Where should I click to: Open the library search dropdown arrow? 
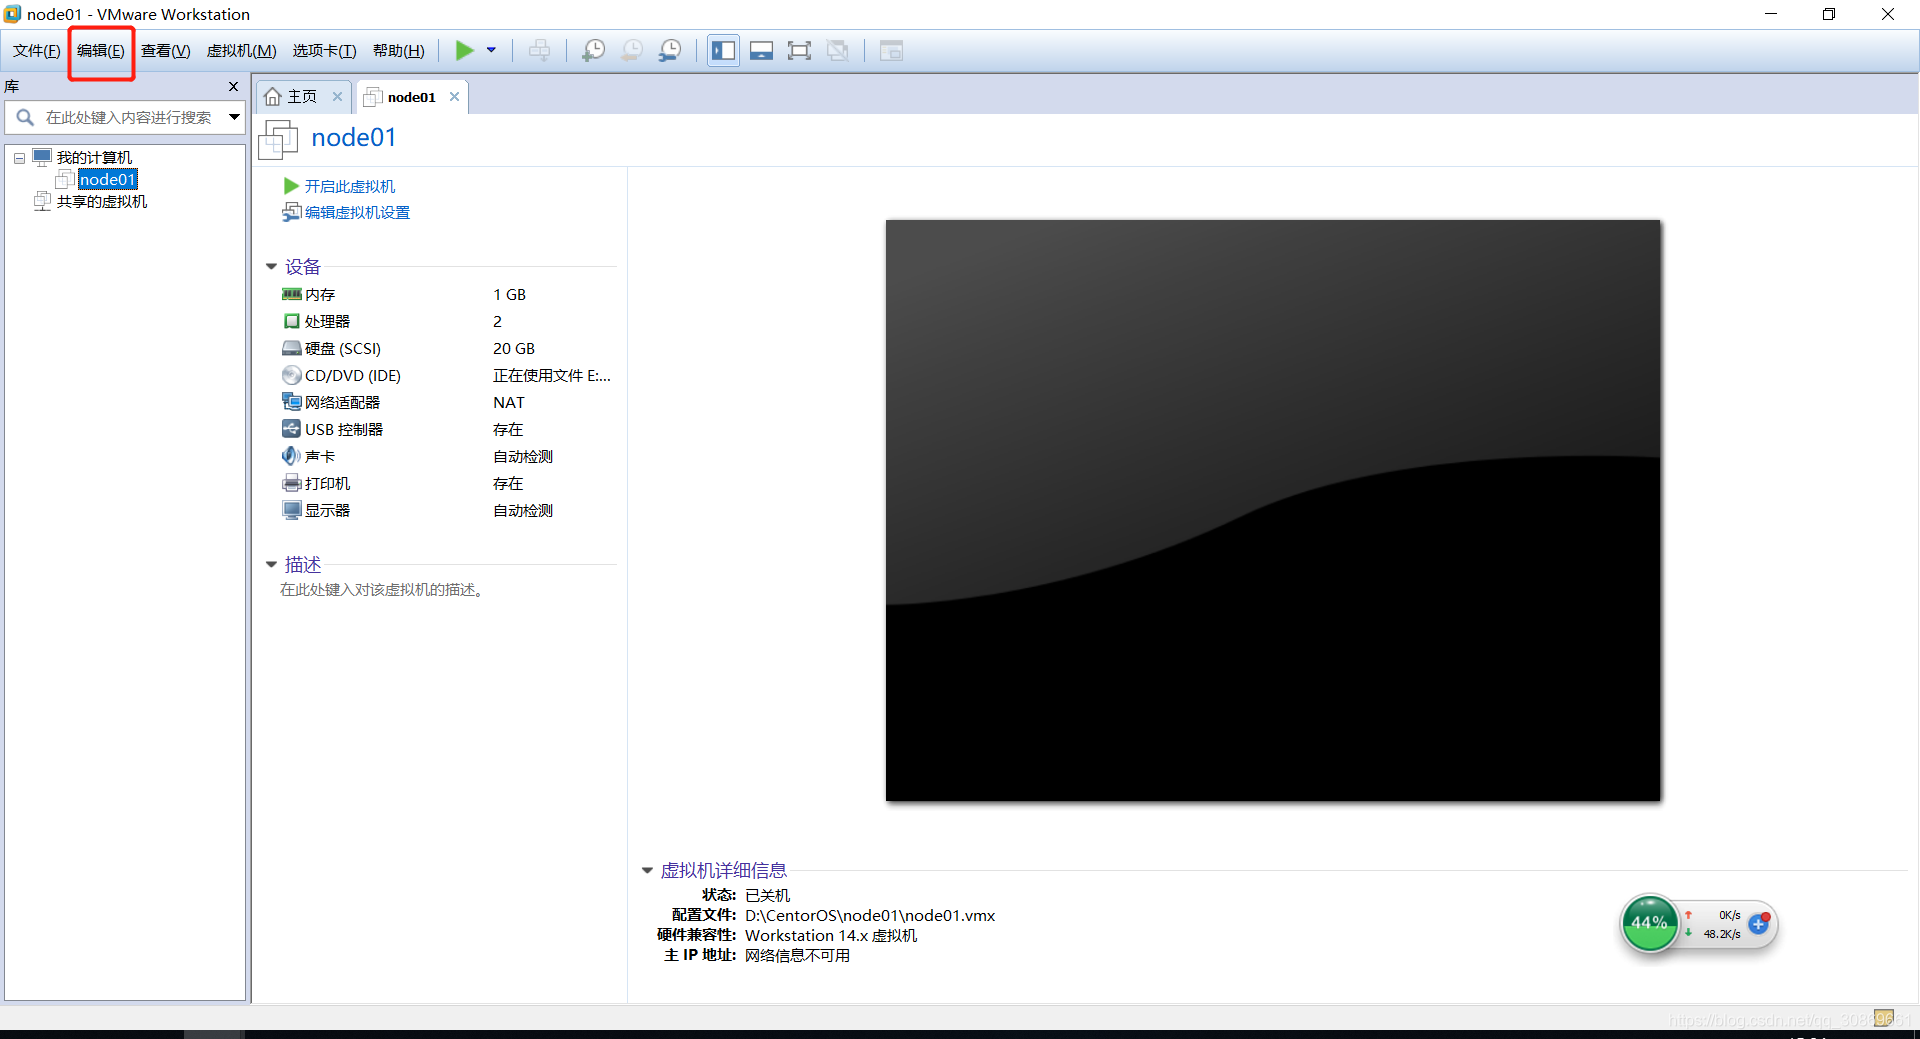[x=234, y=117]
